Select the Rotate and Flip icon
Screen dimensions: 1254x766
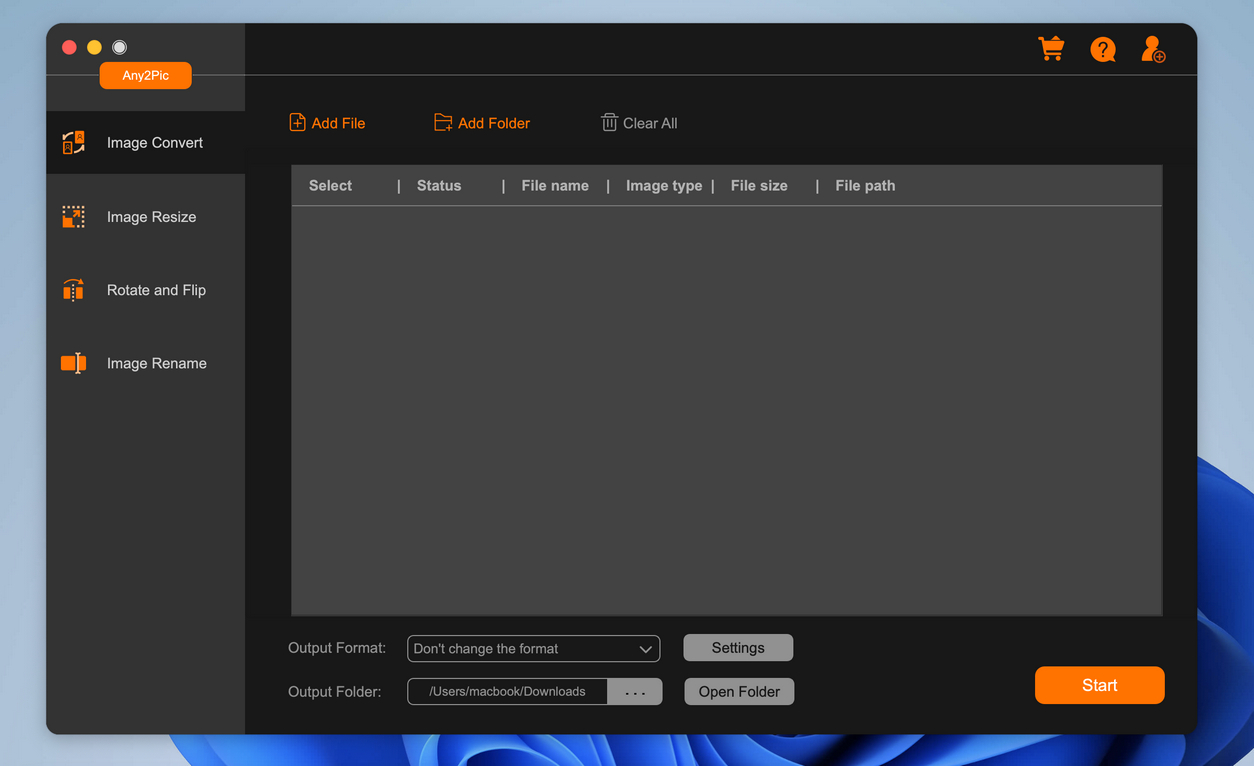[73, 289]
